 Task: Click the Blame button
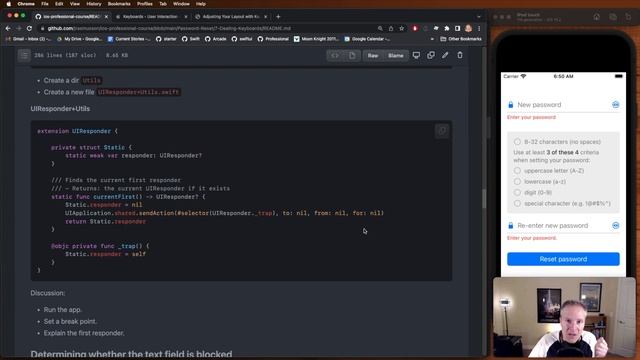[x=396, y=56]
